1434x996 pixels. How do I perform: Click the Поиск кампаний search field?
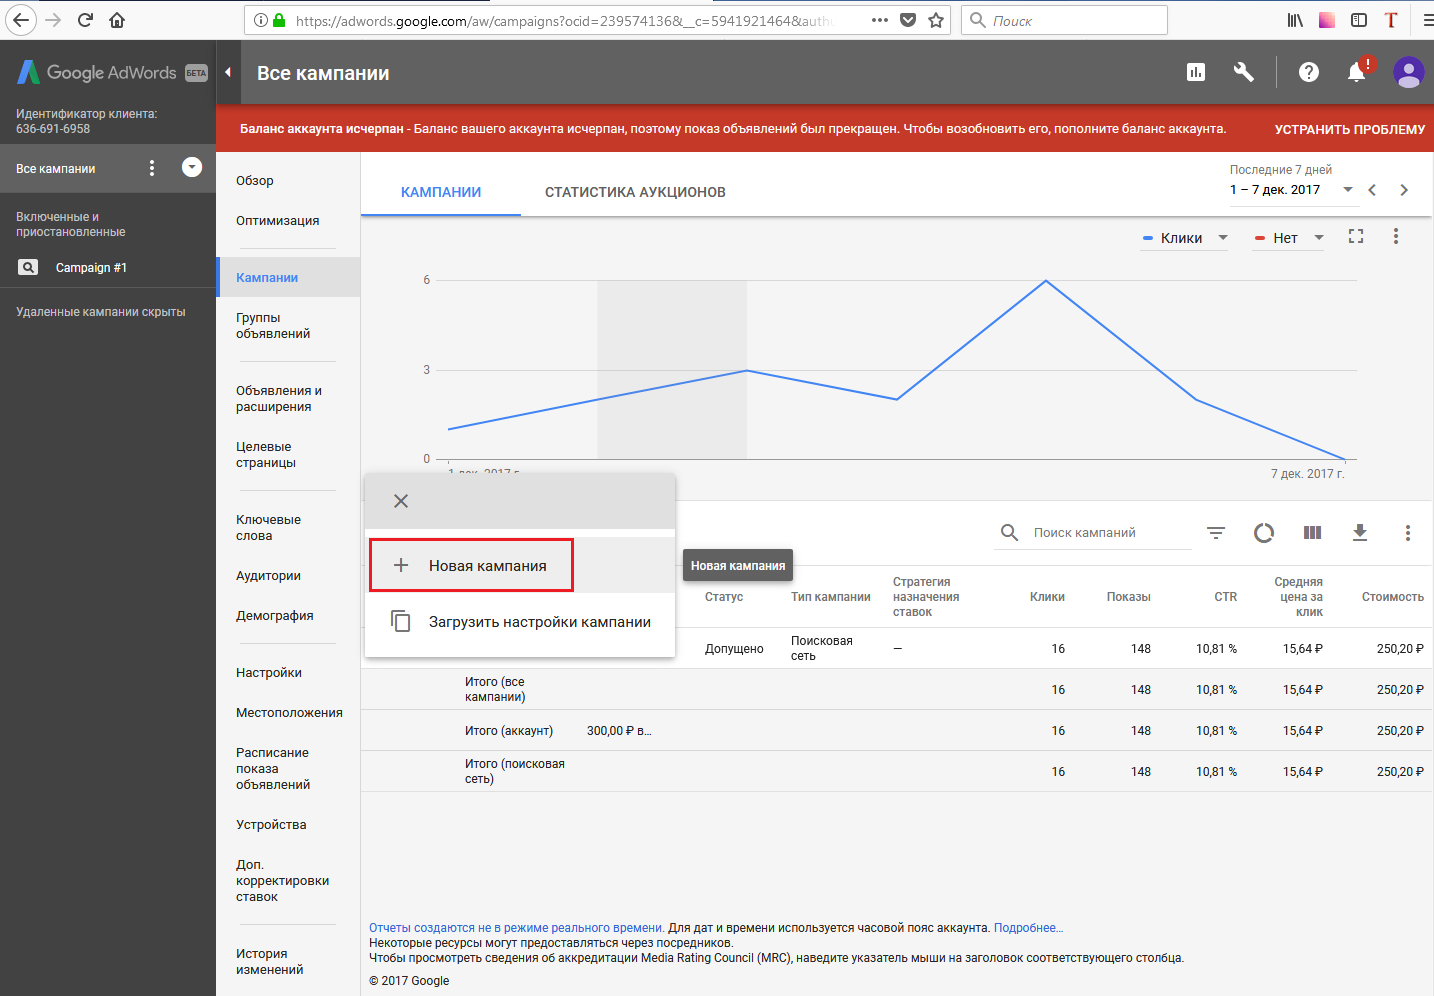1111,533
